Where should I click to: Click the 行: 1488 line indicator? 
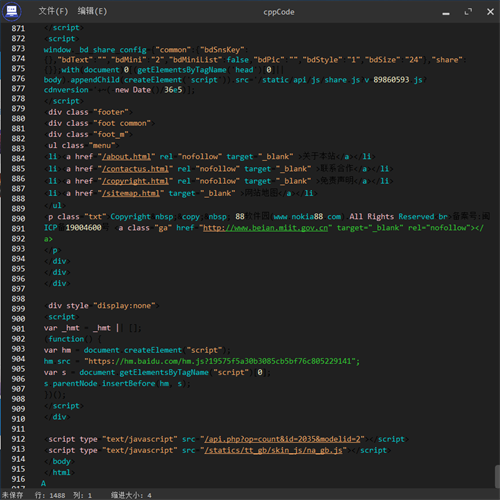pyautogui.click(x=50, y=495)
